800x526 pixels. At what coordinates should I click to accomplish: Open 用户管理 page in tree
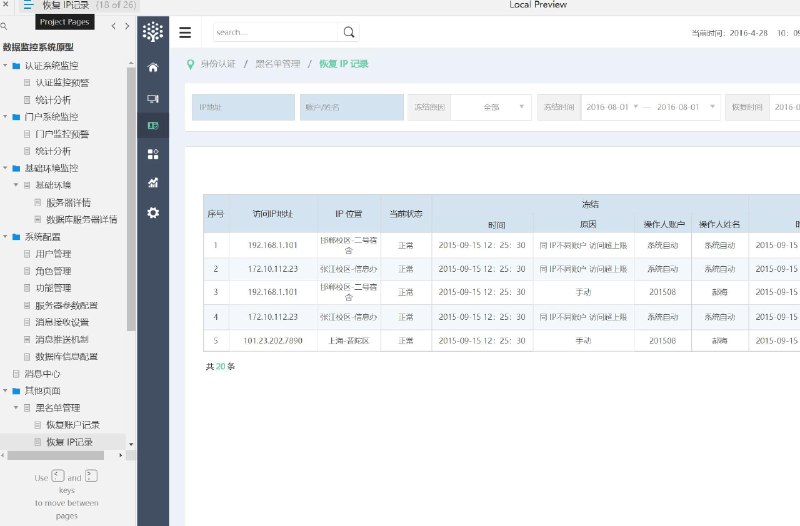pos(53,254)
